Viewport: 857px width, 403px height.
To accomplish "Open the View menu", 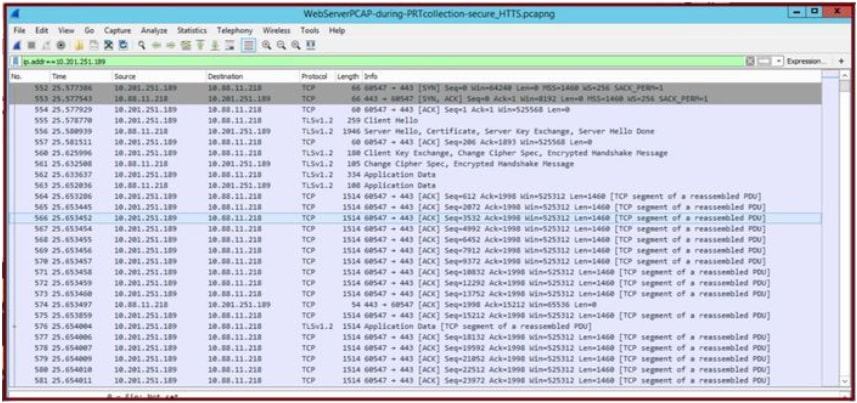I will click(x=66, y=31).
